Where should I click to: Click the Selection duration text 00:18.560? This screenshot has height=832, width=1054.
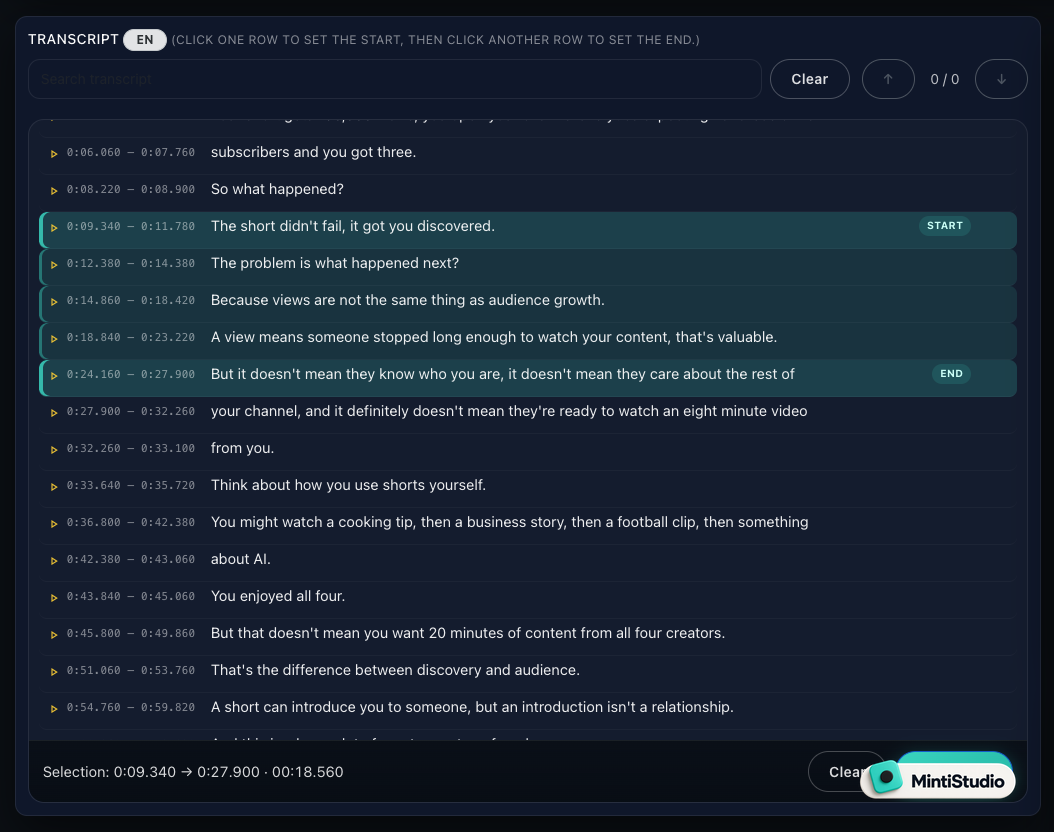click(x=307, y=772)
